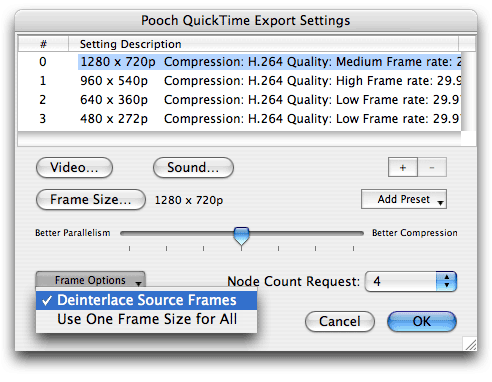The image size is (492, 382).
Task: Select setting row 0, 1280 x 720p
Action: pyautogui.click(x=240, y=62)
